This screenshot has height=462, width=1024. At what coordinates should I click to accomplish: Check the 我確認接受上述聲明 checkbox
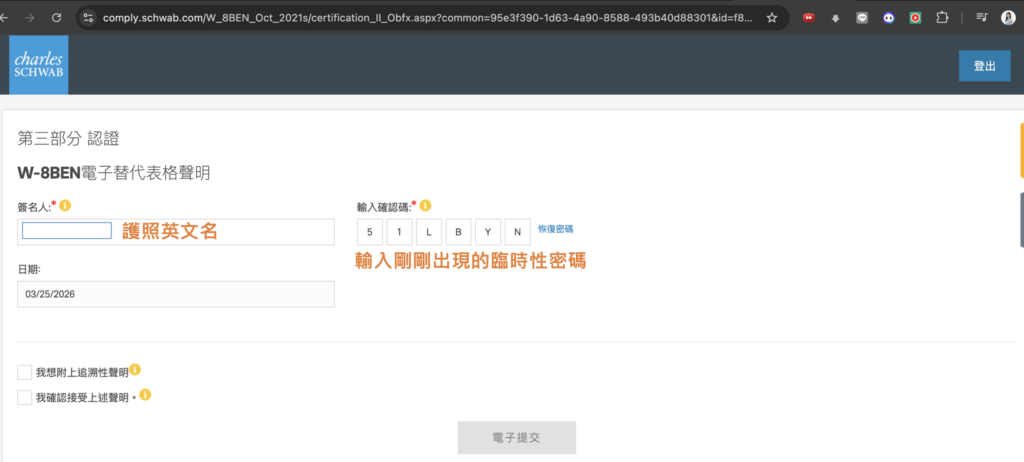tap(25, 397)
